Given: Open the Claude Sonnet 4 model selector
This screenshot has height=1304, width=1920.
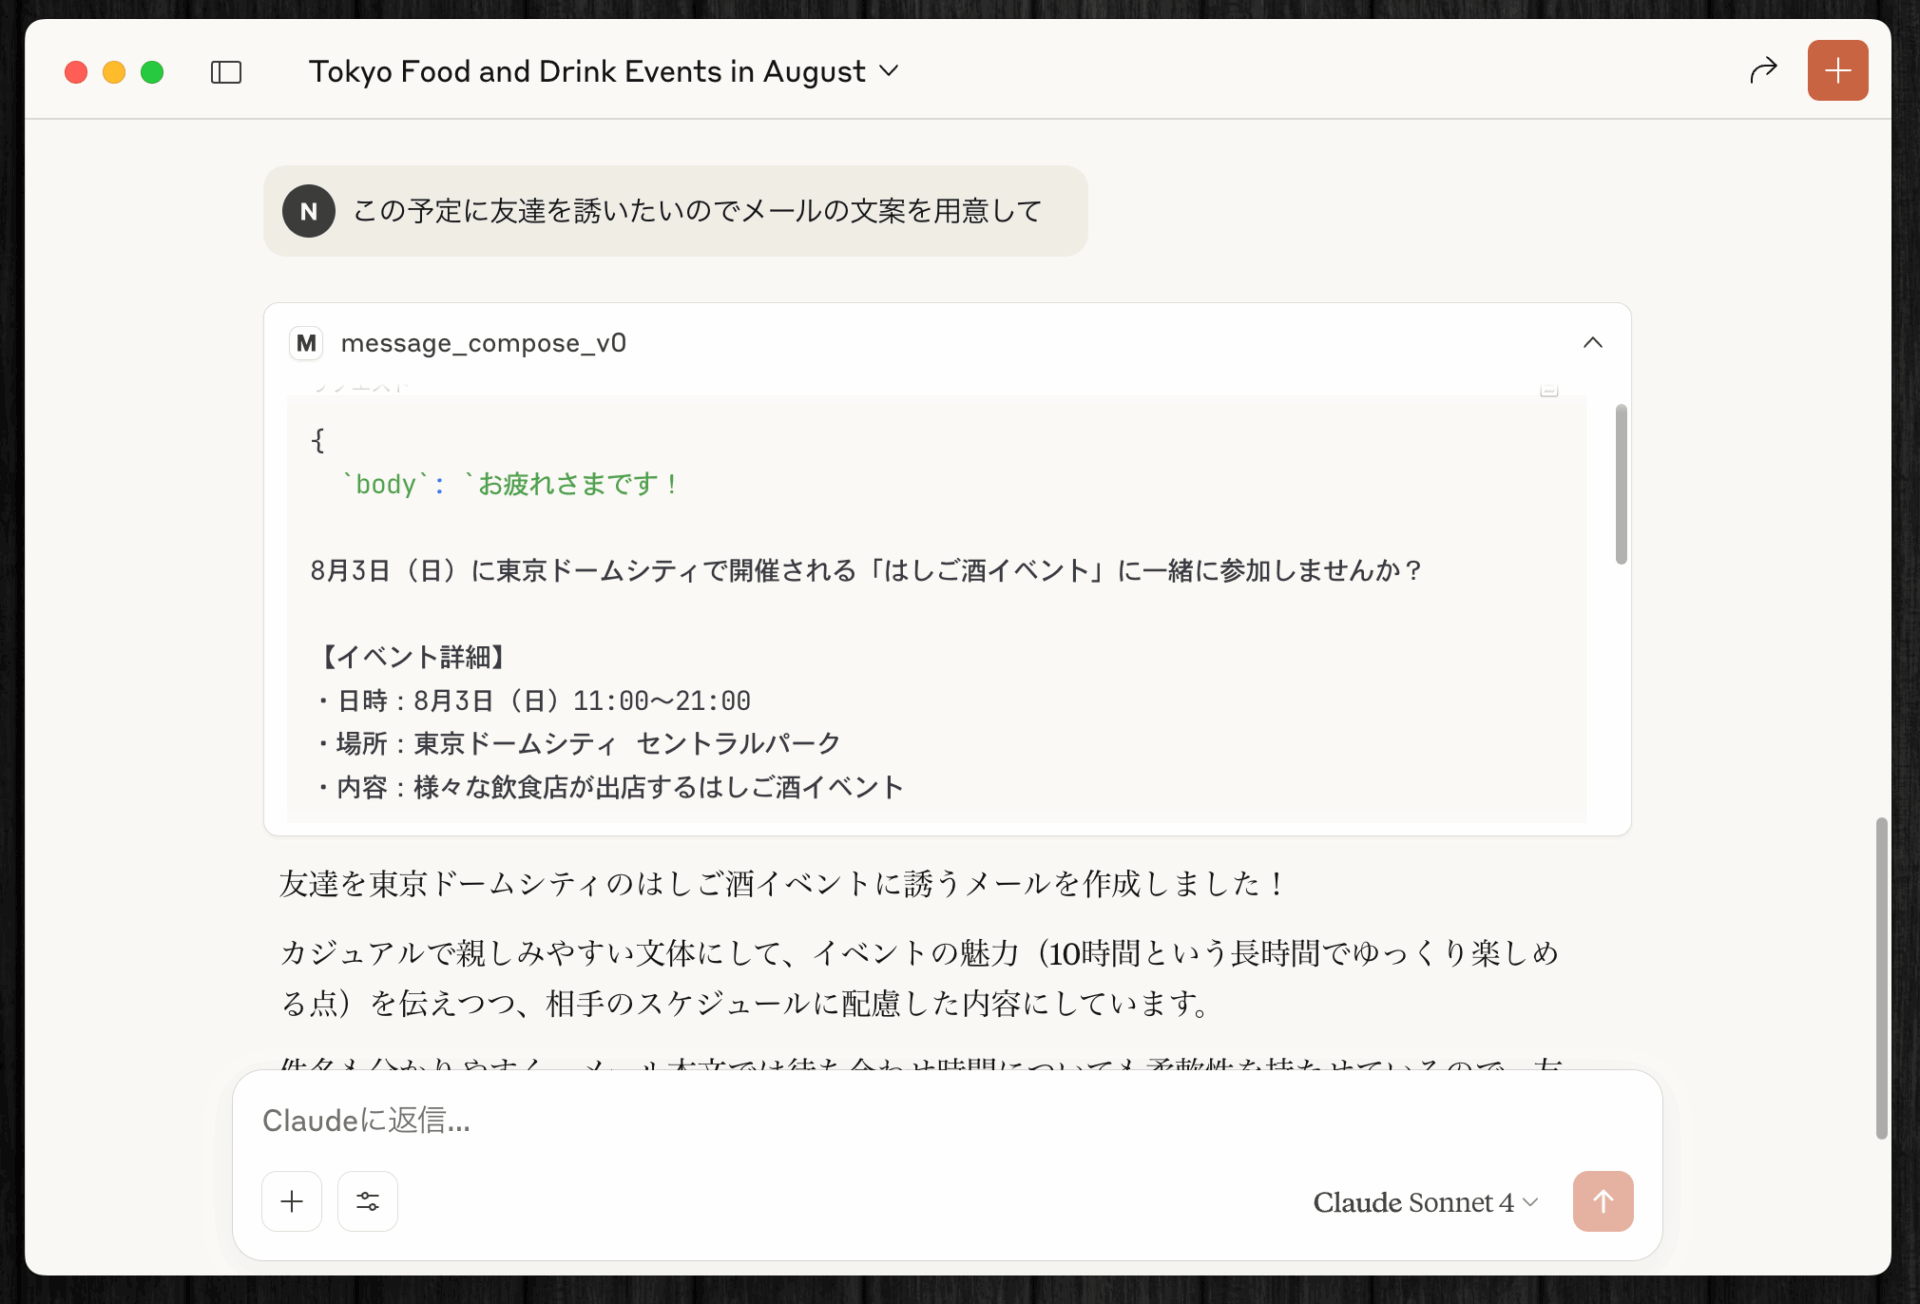Looking at the screenshot, I should tap(1424, 1202).
